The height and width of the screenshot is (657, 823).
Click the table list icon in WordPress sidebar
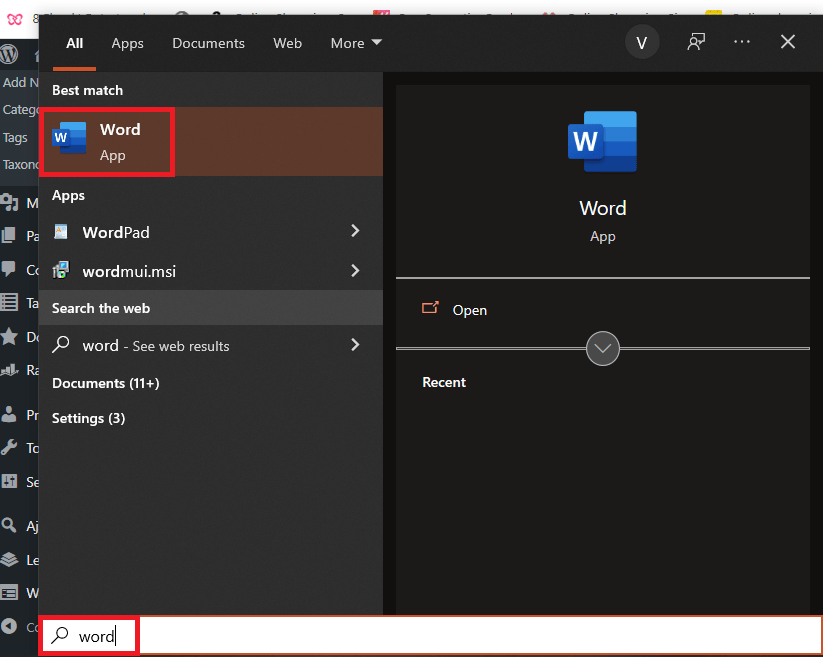pos(9,302)
